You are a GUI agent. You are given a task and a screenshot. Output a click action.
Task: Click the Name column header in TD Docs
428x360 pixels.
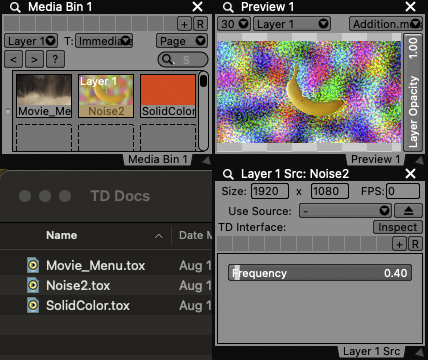pos(62,235)
